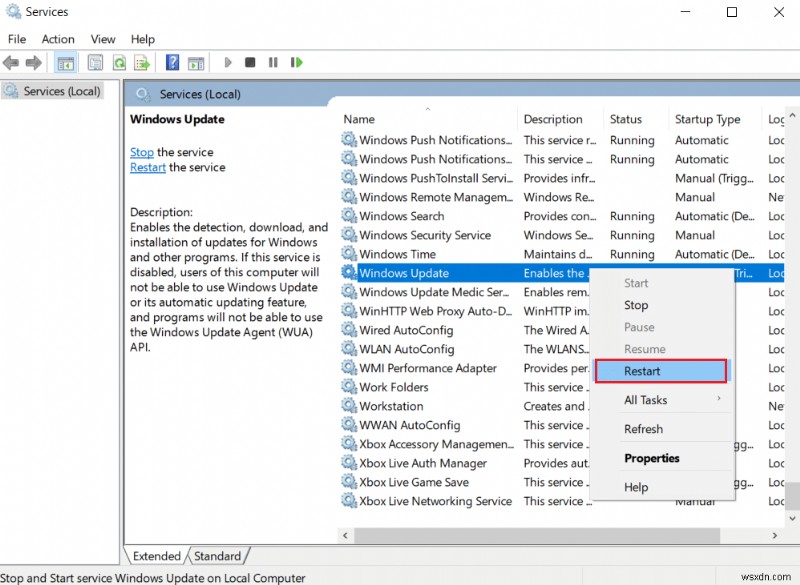This screenshot has width=800, height=585.
Task: Open Help using the question mark icon
Action: click(172, 62)
